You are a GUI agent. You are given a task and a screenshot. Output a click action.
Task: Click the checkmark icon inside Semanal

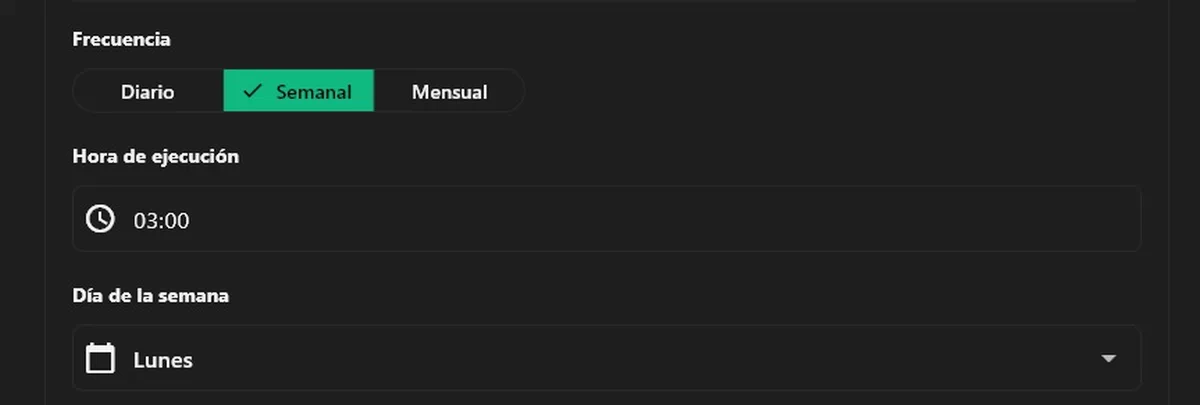click(x=253, y=91)
